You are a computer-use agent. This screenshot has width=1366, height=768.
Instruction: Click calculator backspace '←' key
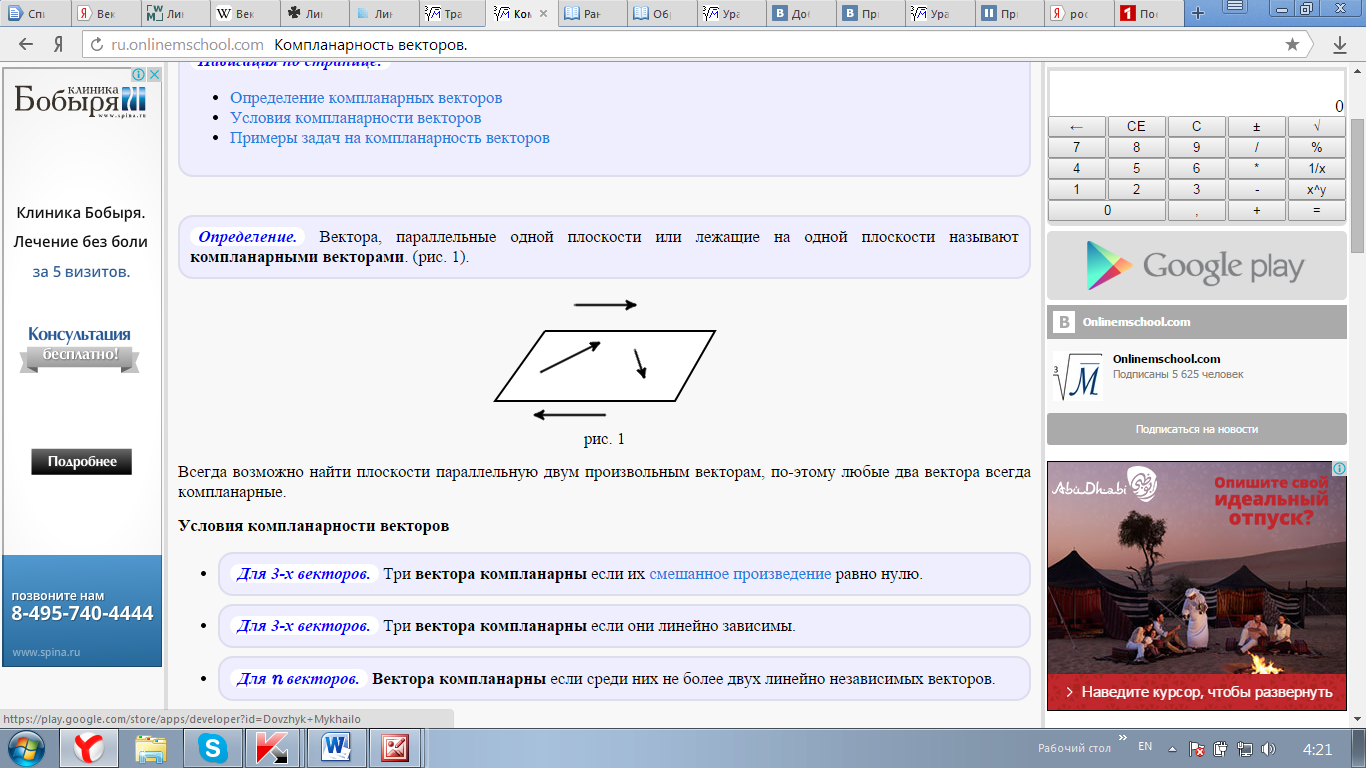click(1077, 127)
